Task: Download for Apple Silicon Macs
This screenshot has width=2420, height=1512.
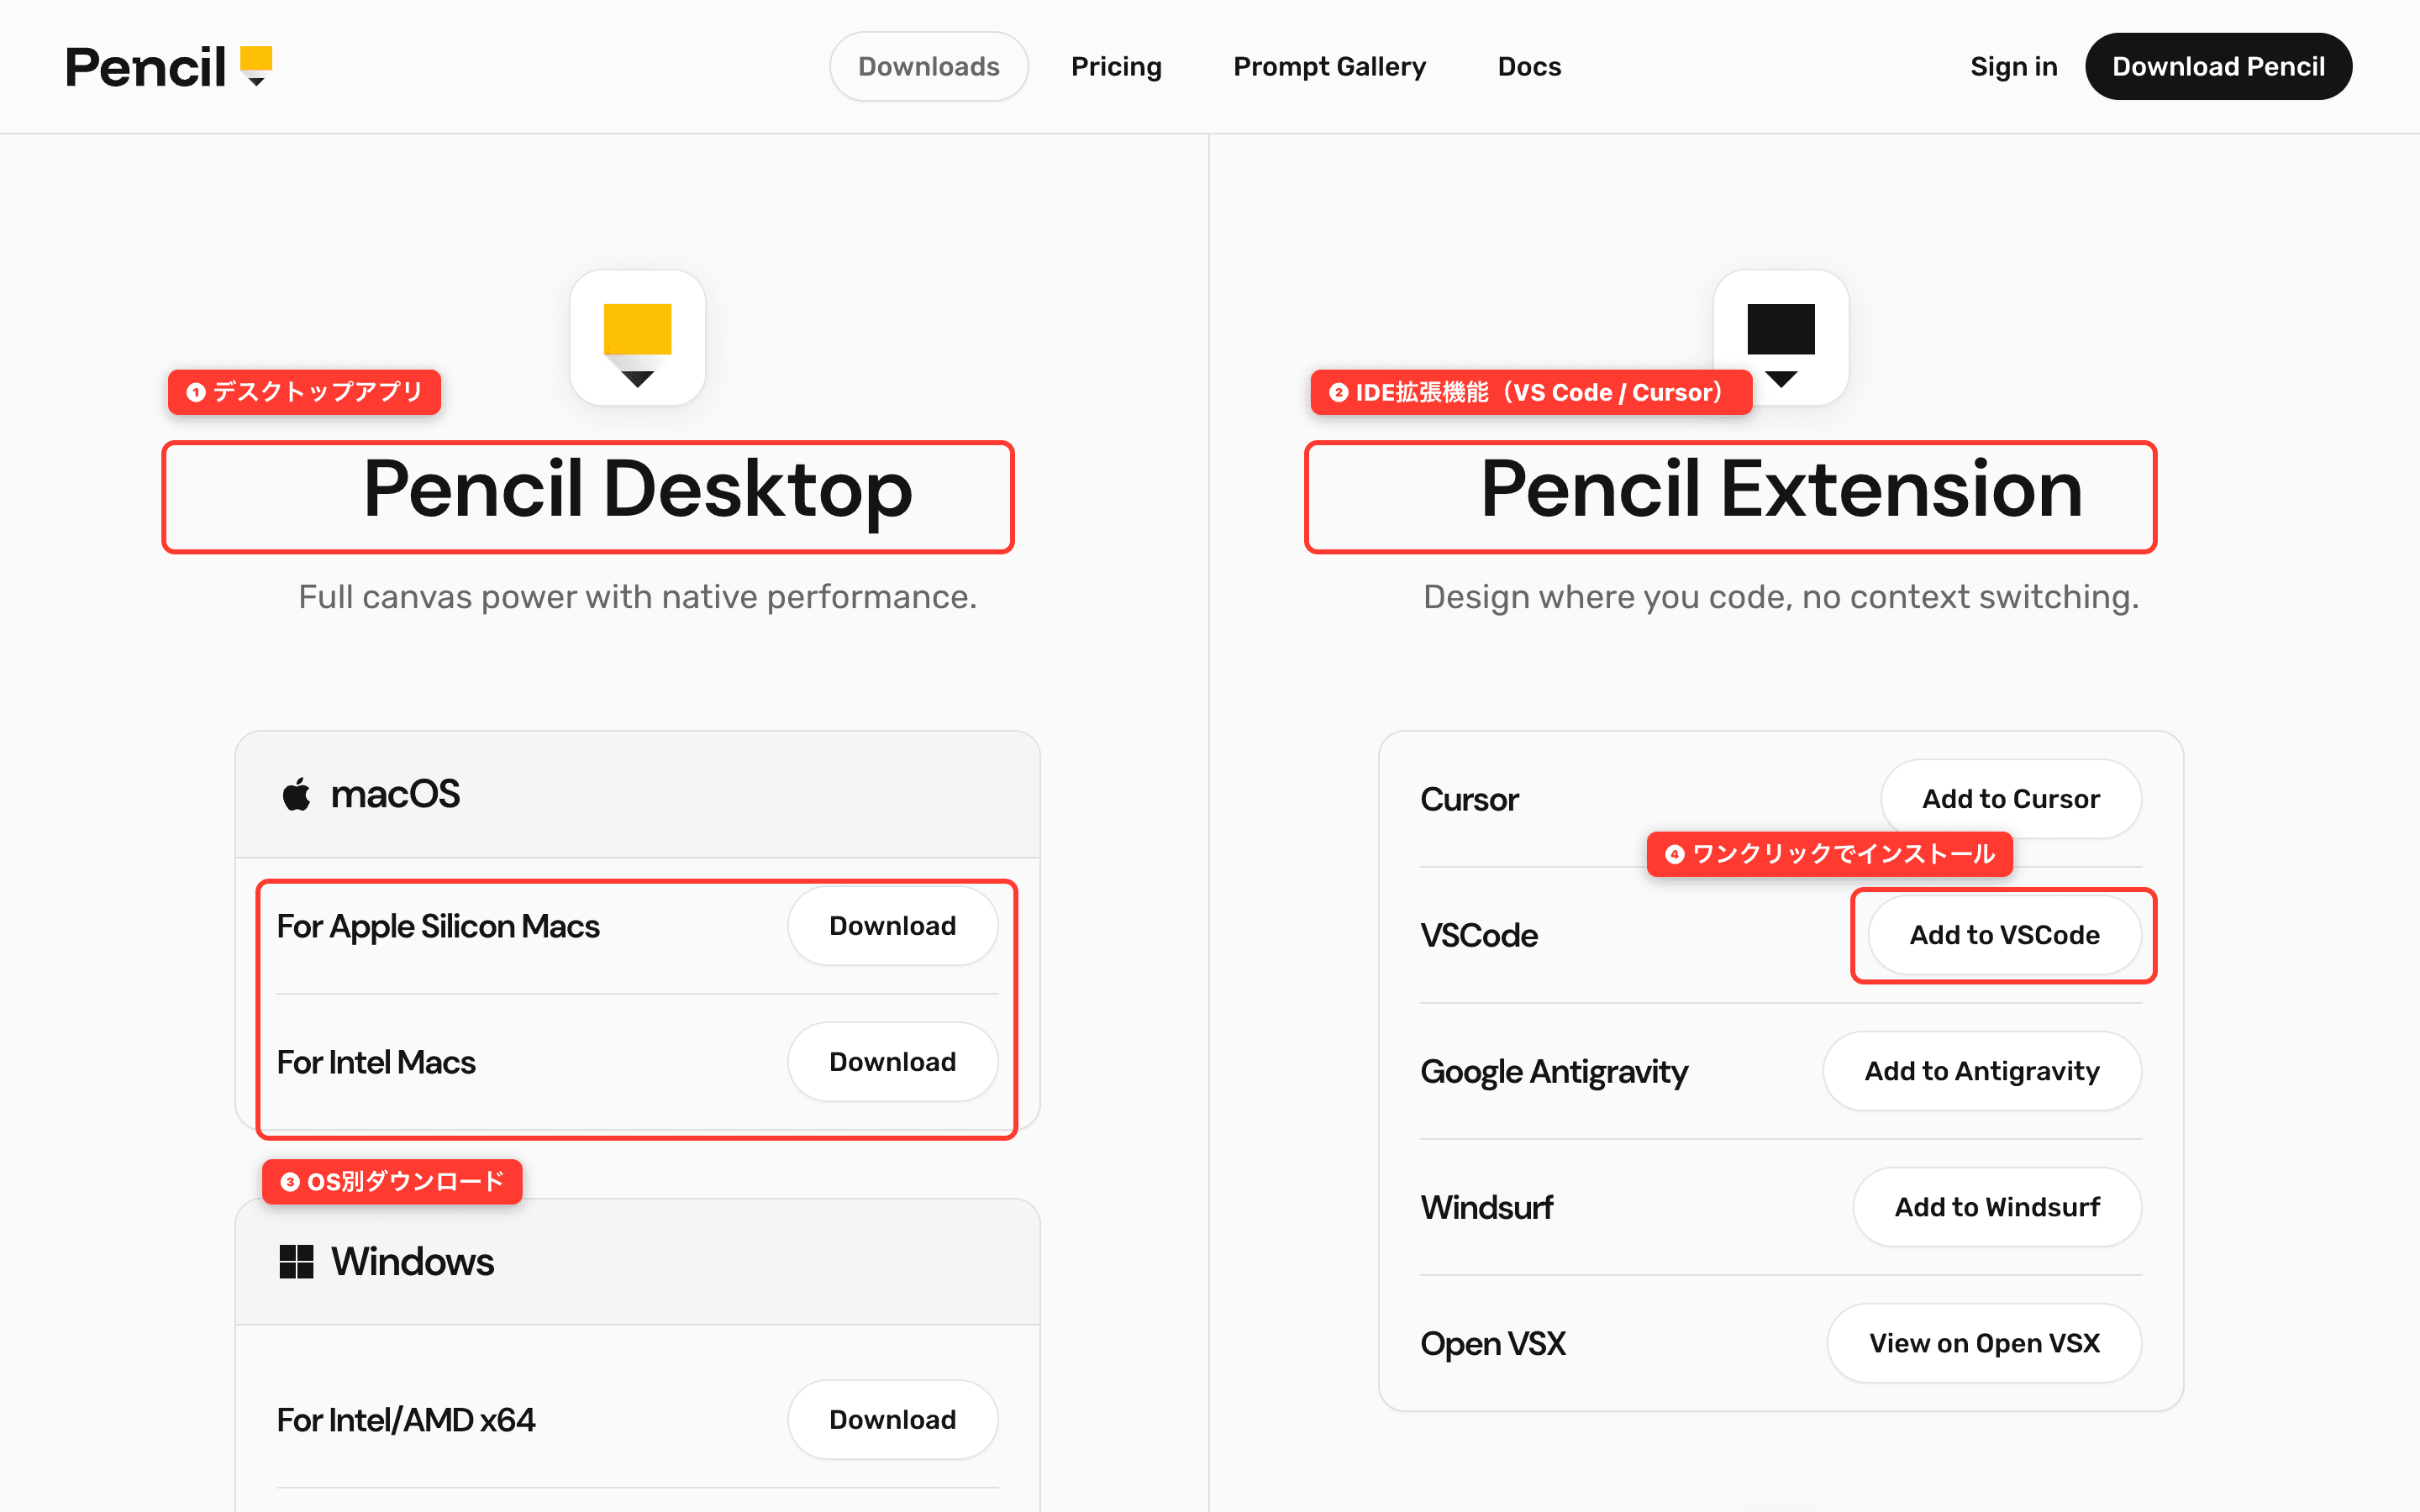Action: [x=892, y=926]
